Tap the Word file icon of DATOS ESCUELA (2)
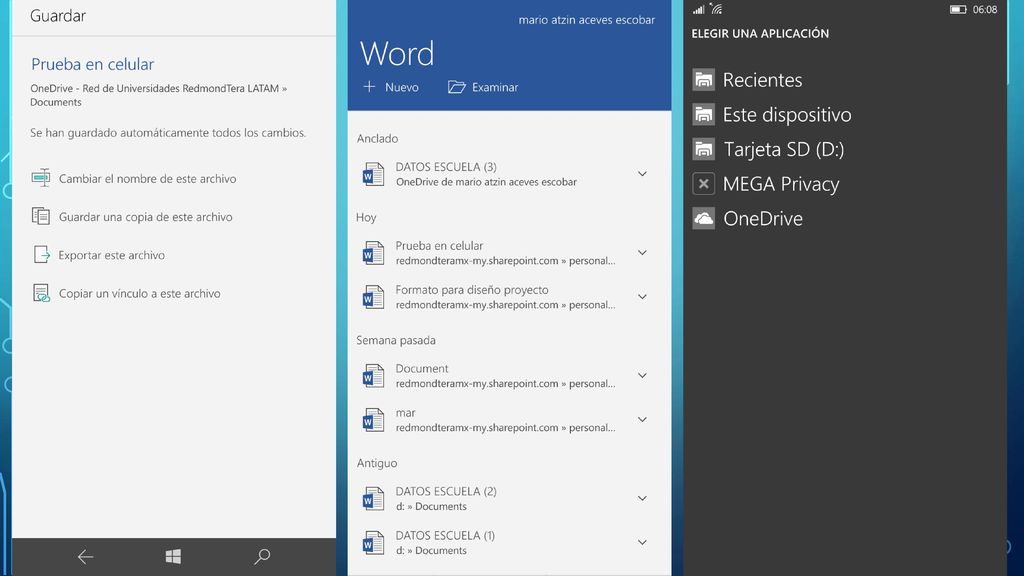The height and width of the screenshot is (576, 1024). [x=373, y=499]
